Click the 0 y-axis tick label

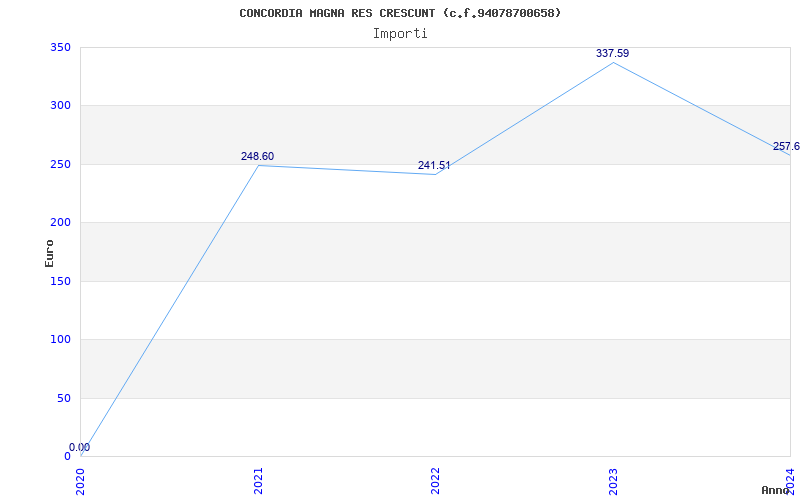(x=67, y=456)
